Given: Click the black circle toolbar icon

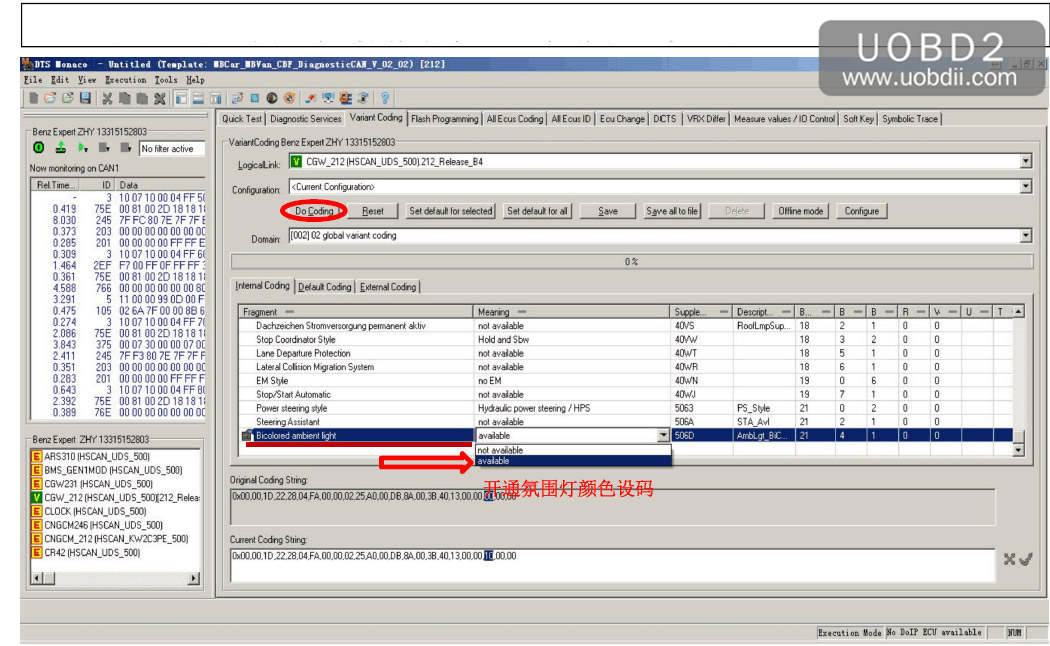Looking at the screenshot, I should (272, 98).
